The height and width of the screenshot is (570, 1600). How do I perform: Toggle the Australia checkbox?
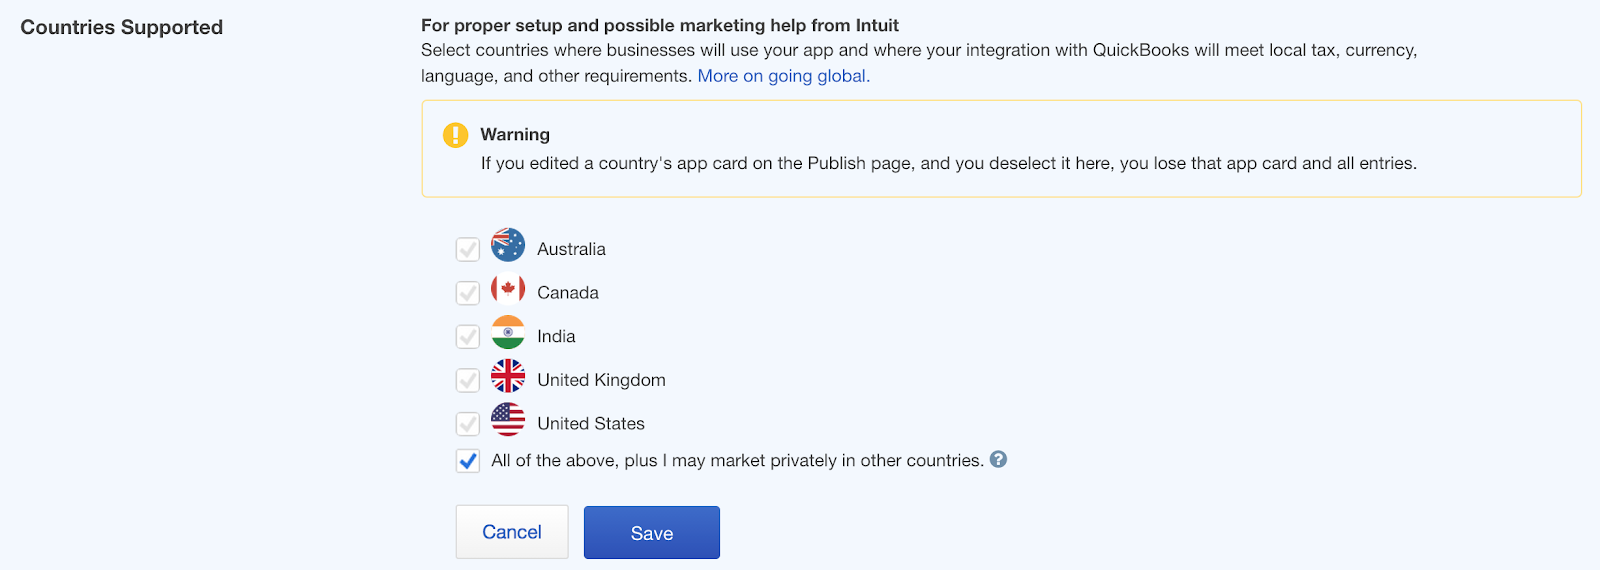coord(468,249)
